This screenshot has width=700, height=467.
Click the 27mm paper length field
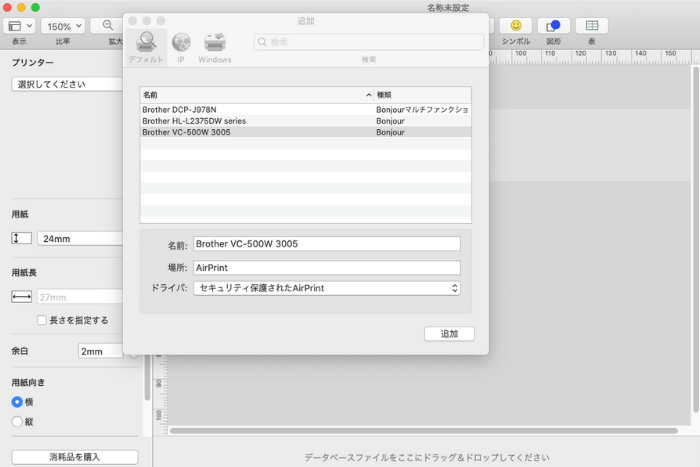(80, 297)
